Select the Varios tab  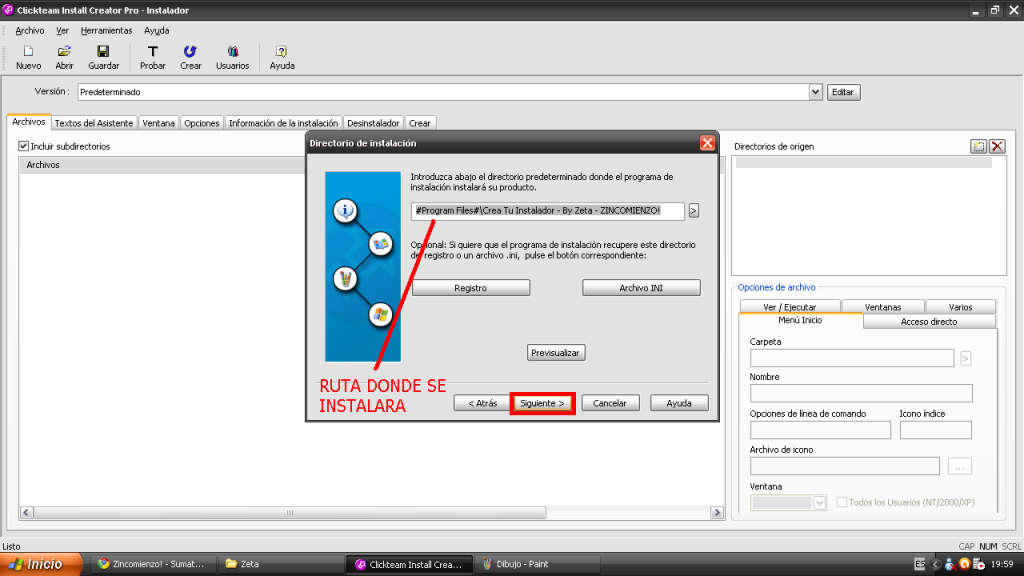pos(960,307)
